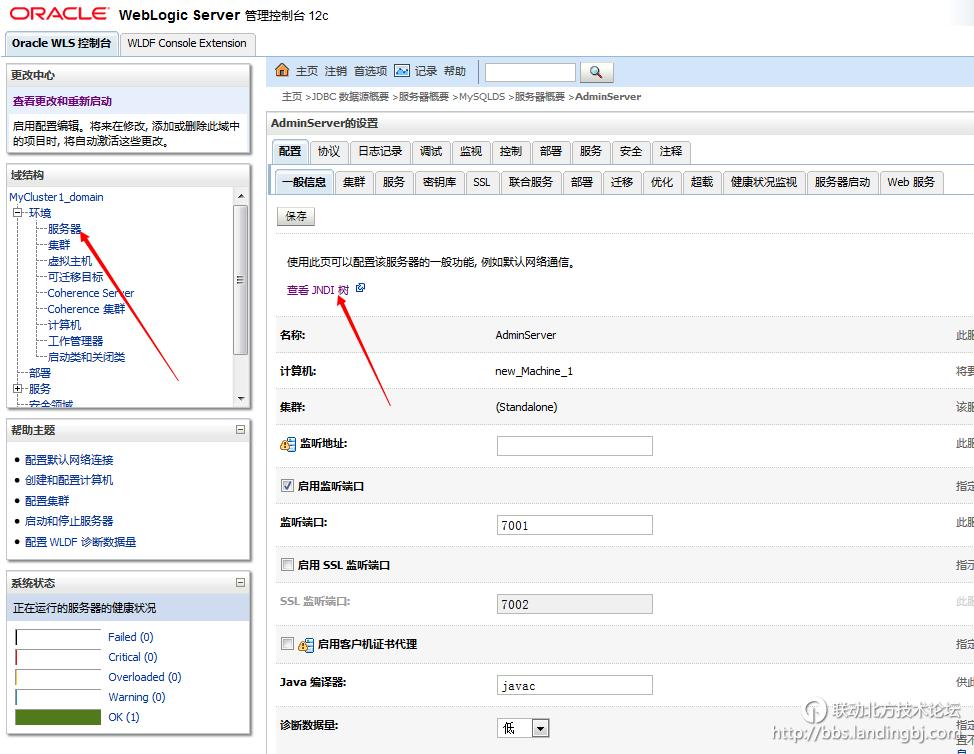This screenshot has width=974, height=754.
Task: Uncheck the 启用监听端口 checkbox
Action: point(288,485)
